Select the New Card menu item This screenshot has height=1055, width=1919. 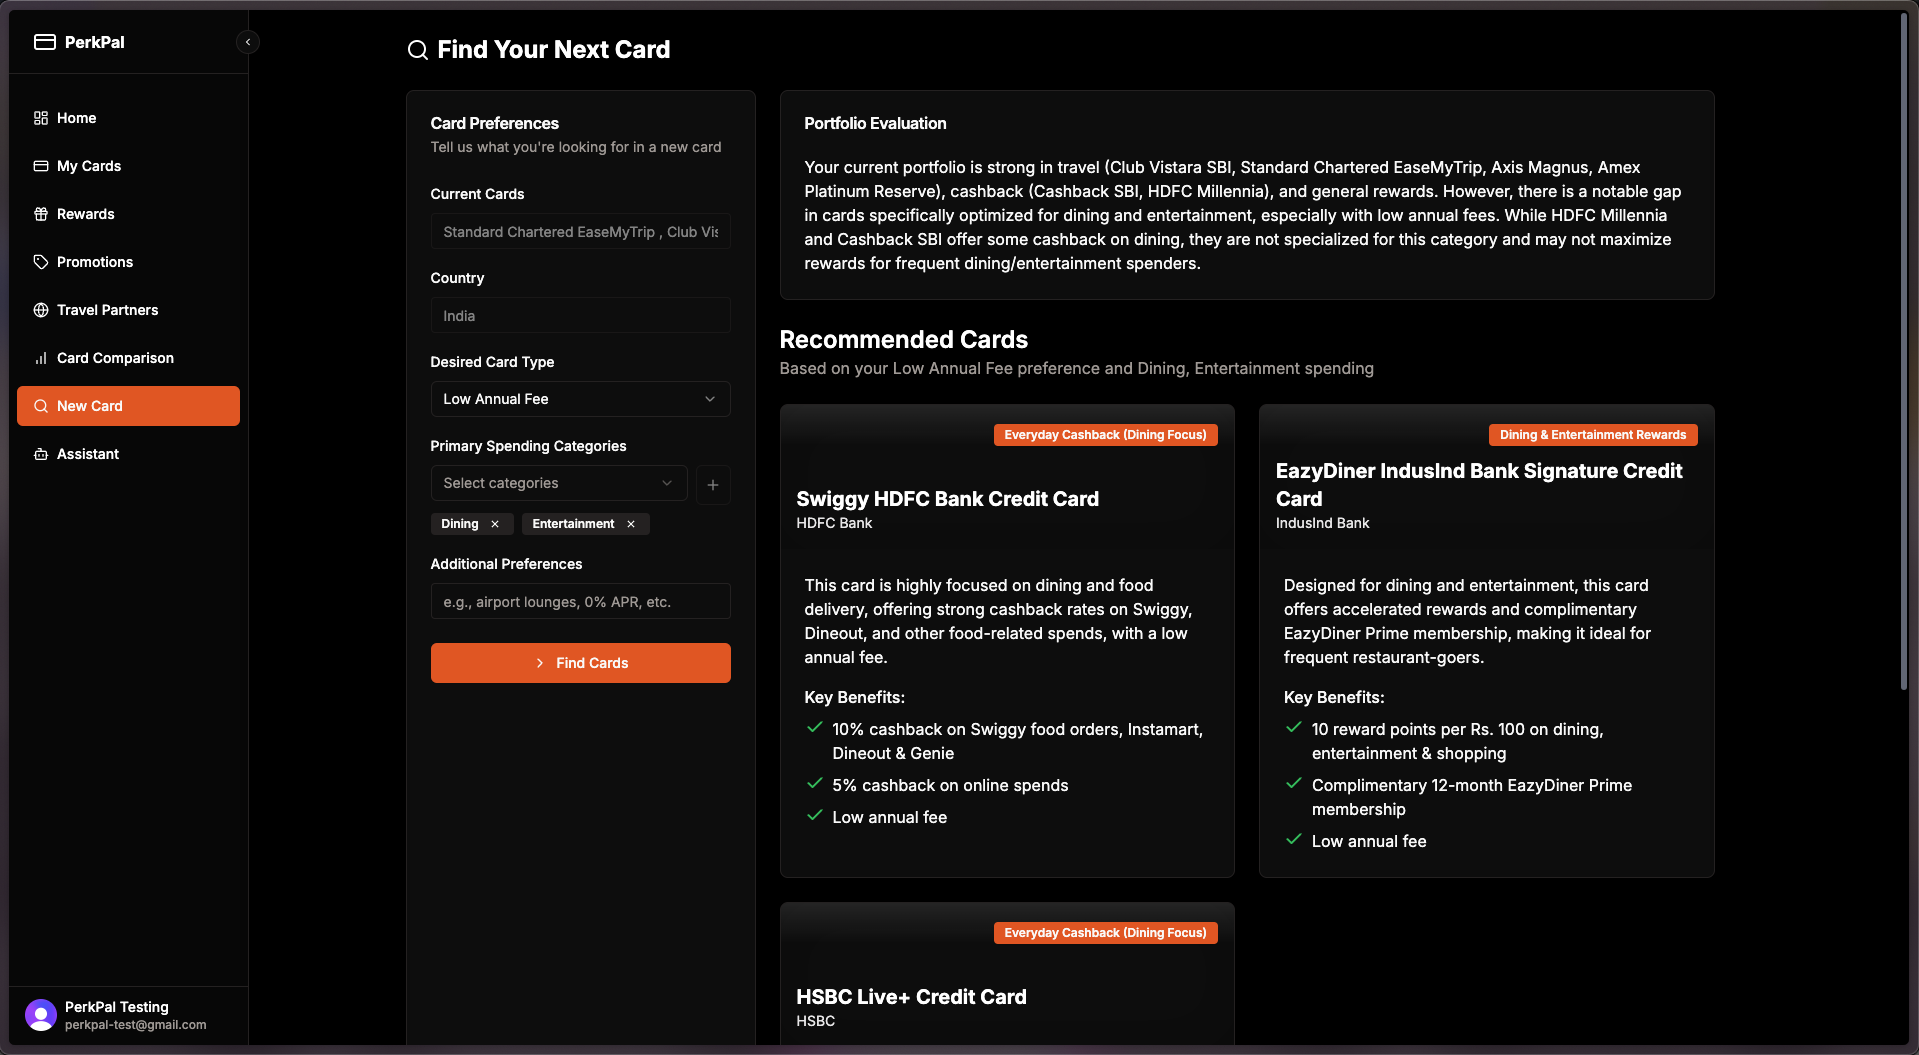pos(128,406)
